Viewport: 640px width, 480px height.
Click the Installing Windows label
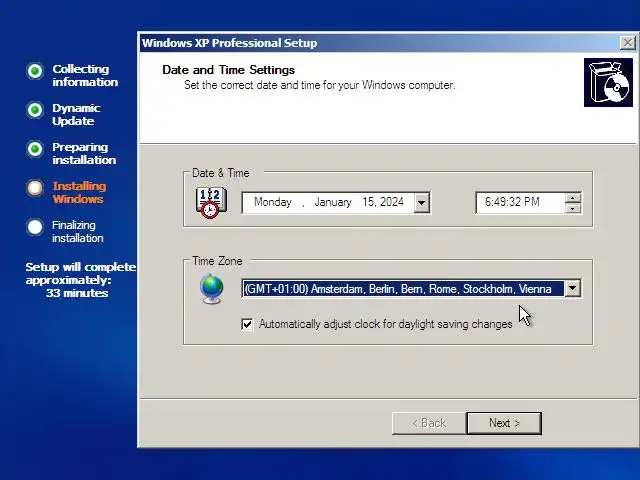click(x=79, y=192)
